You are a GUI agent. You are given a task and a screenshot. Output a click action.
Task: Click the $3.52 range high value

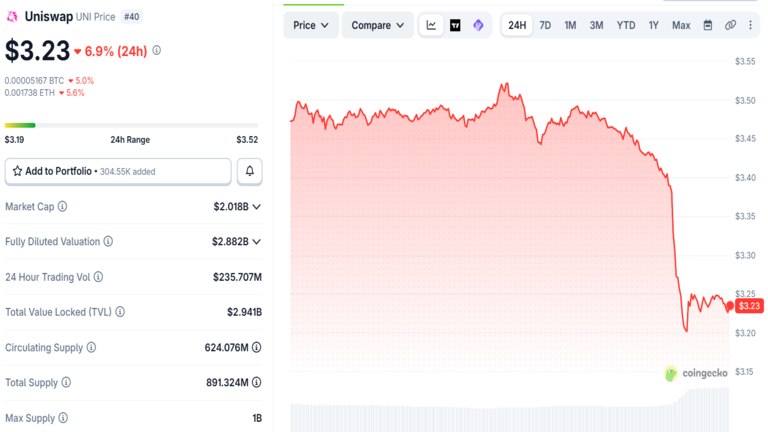pyautogui.click(x=247, y=140)
